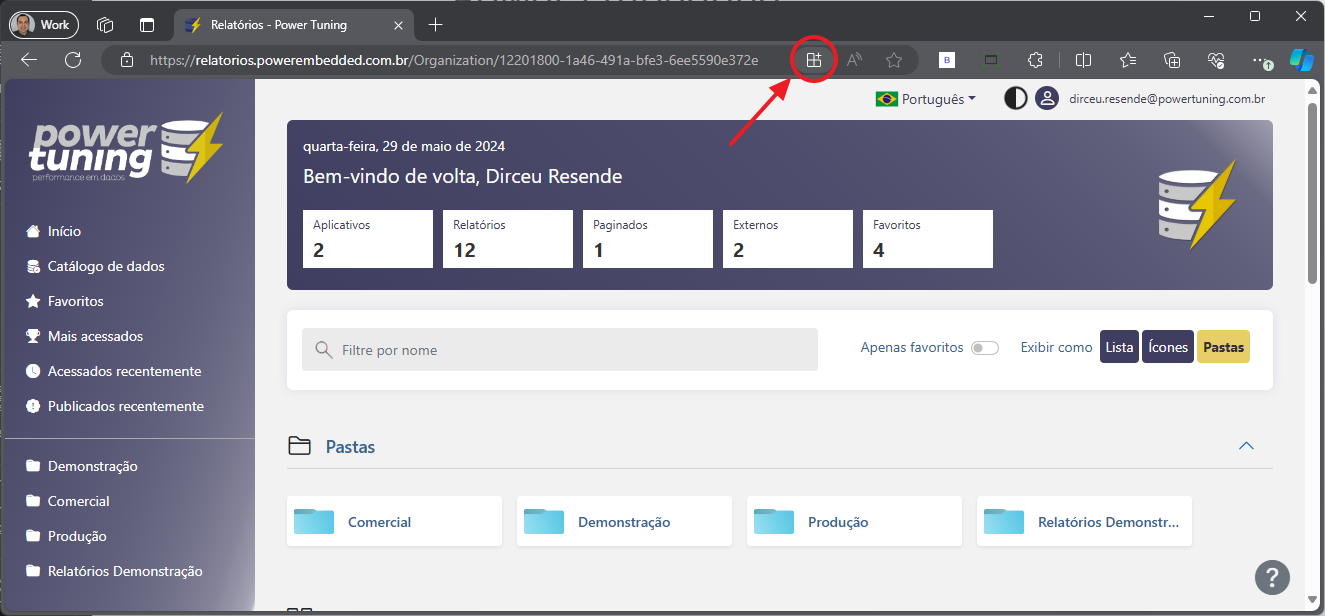This screenshot has width=1325, height=616.
Task: Click the Read aloud icon
Action: point(854,60)
